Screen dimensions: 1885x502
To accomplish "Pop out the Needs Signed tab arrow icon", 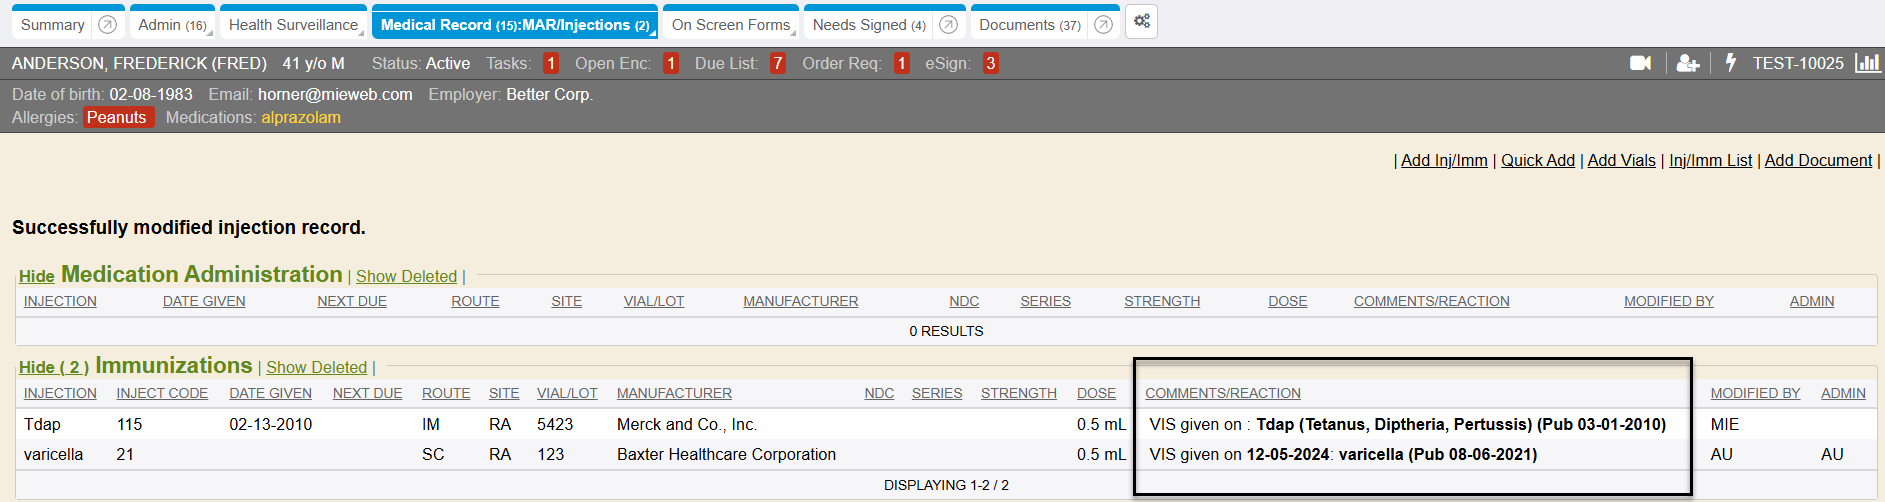I will point(948,25).
